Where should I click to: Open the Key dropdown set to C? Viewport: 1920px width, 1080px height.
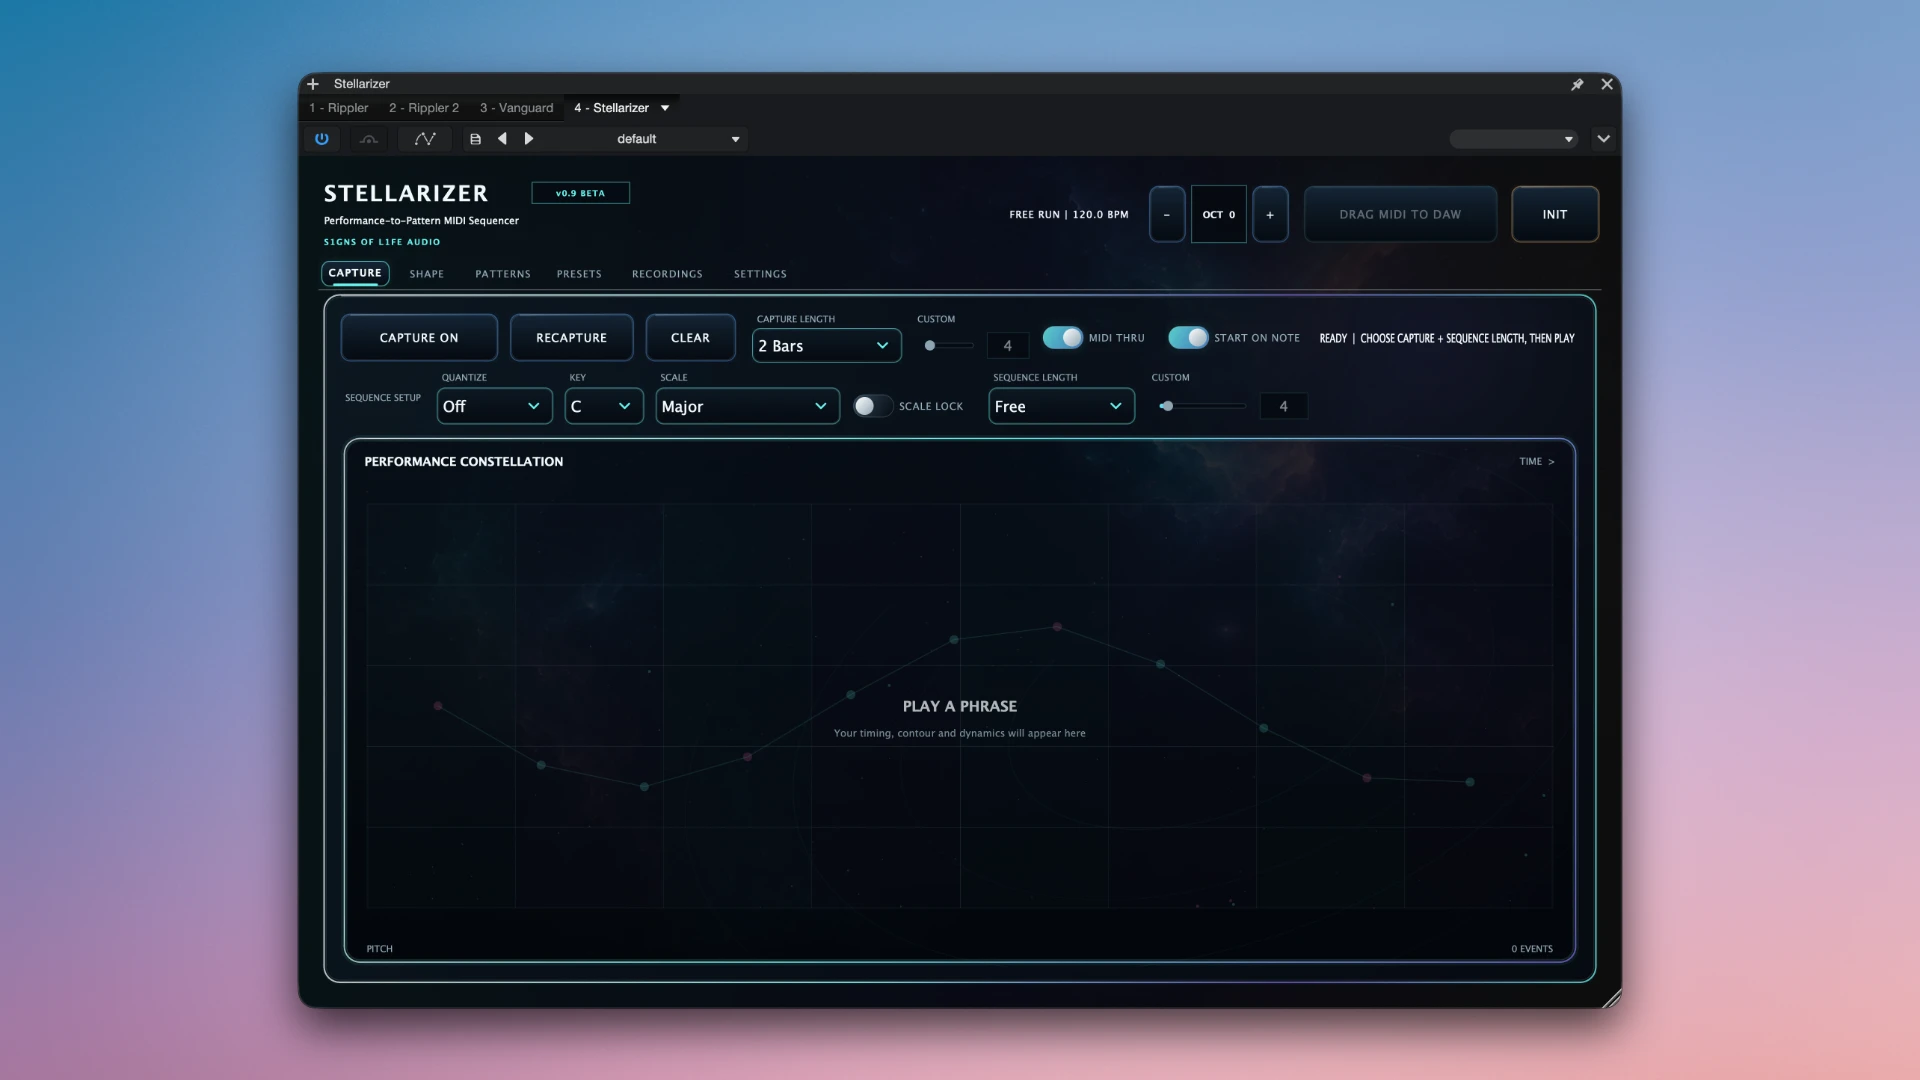point(604,406)
